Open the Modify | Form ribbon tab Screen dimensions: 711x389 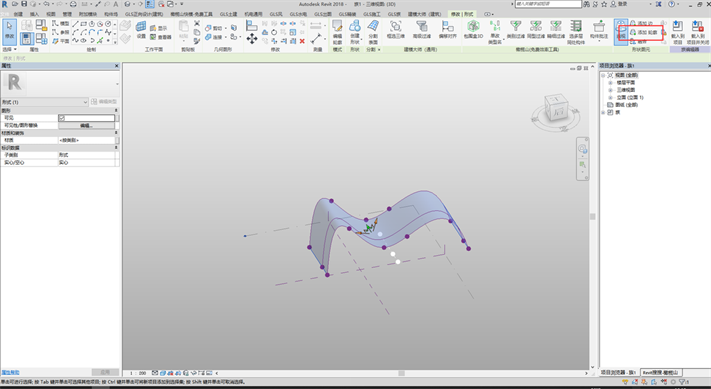(462, 14)
